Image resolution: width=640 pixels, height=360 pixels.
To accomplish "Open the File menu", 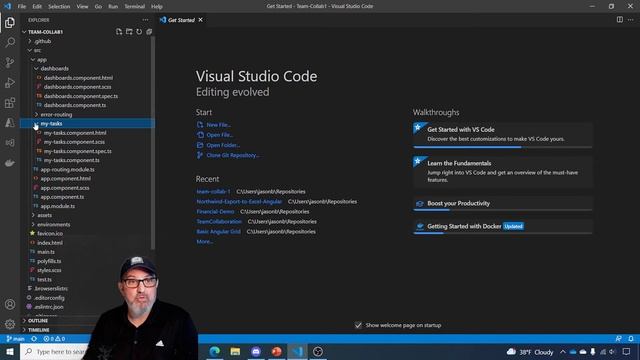I will (22, 7).
